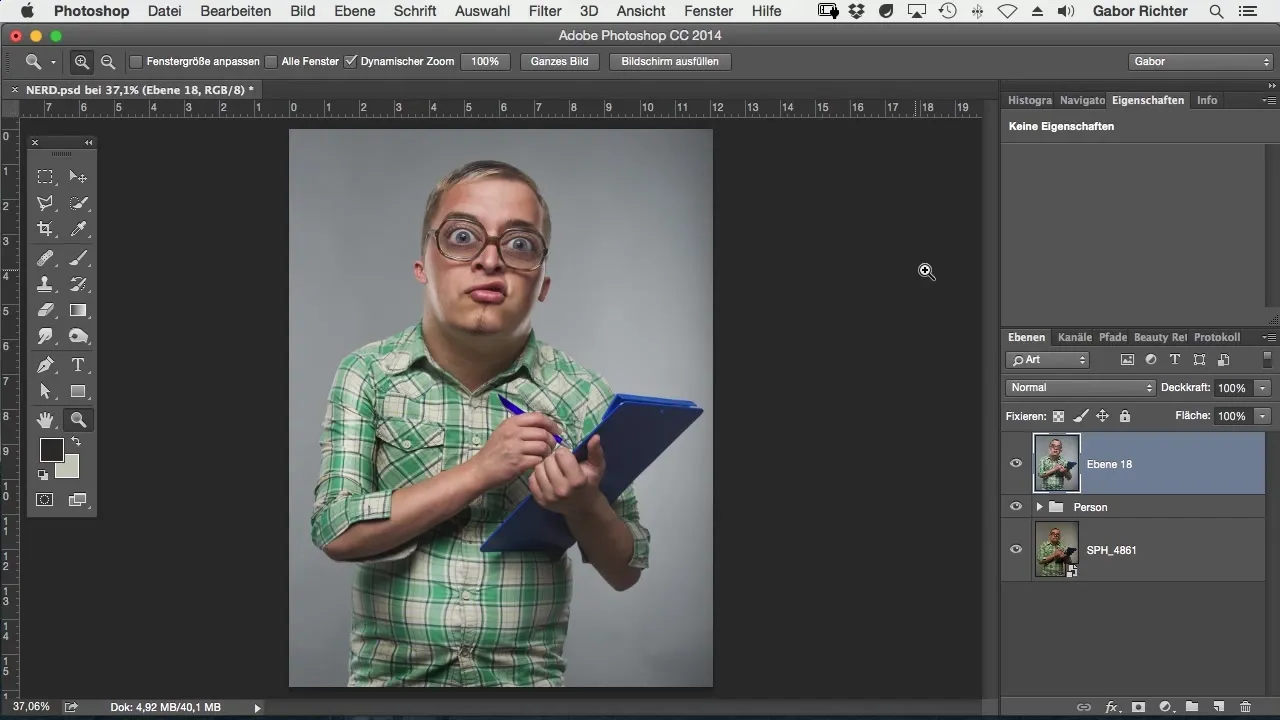The width and height of the screenshot is (1280, 720).
Task: Open the Deckkraft opacity slider arrow
Action: 1264,388
